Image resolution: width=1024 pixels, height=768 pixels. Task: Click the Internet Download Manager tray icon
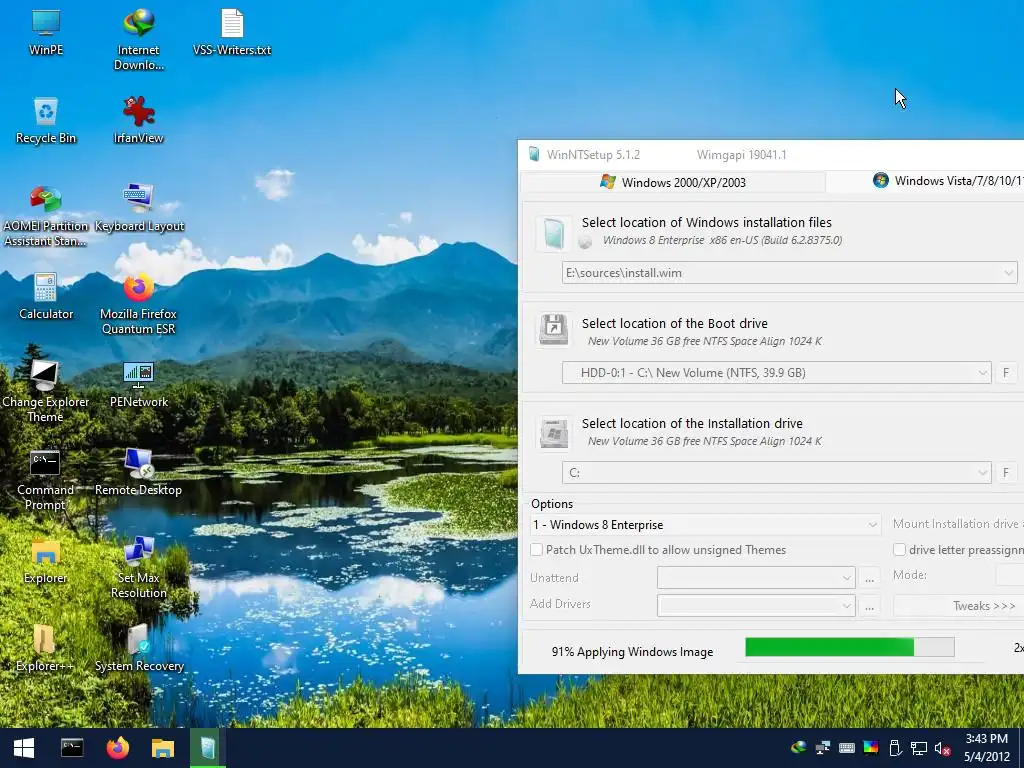[798, 748]
